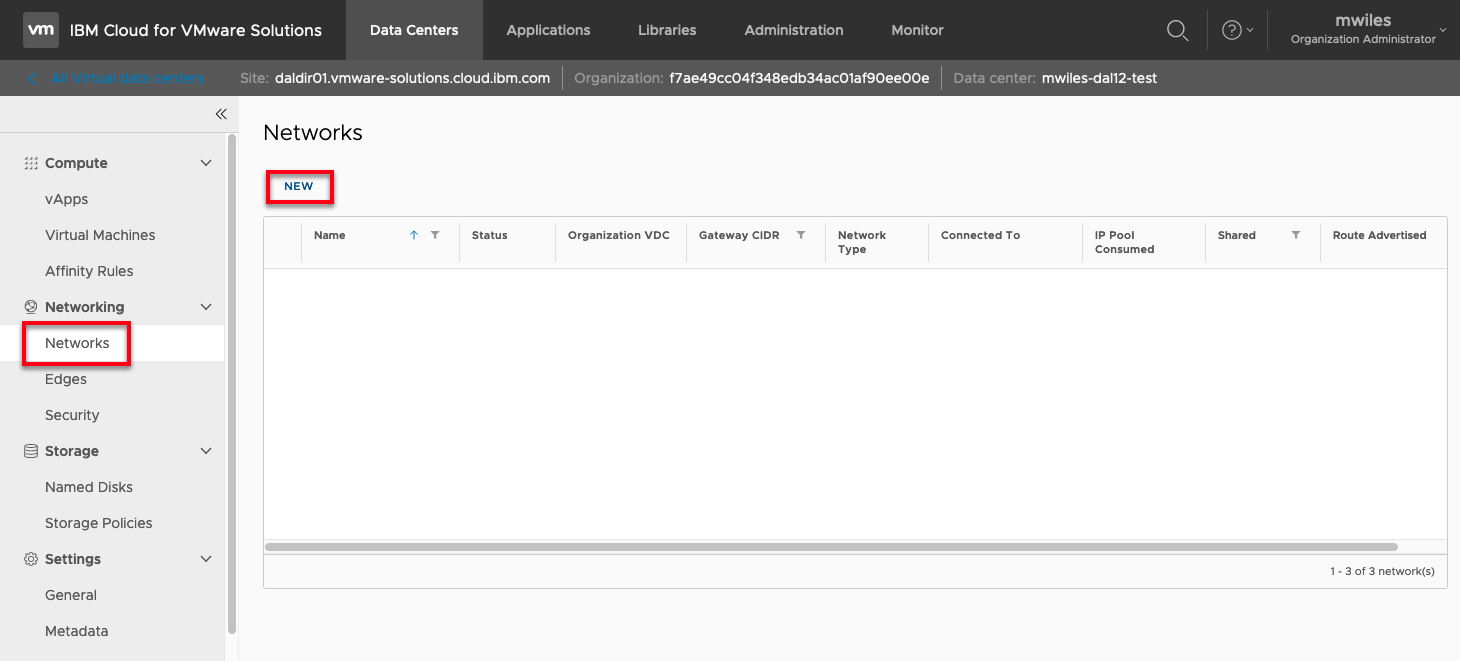This screenshot has height=661, width=1460.
Task: Open the search magnifier icon
Action: (x=1178, y=30)
